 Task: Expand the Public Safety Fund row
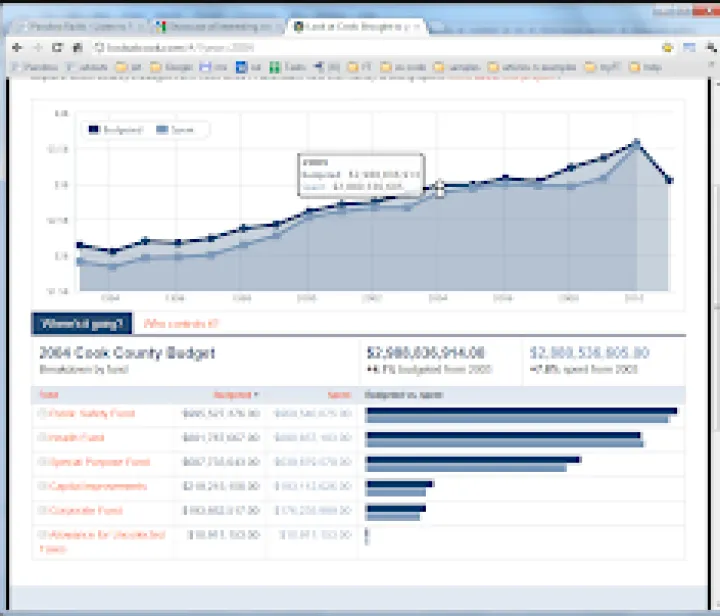click(42, 413)
